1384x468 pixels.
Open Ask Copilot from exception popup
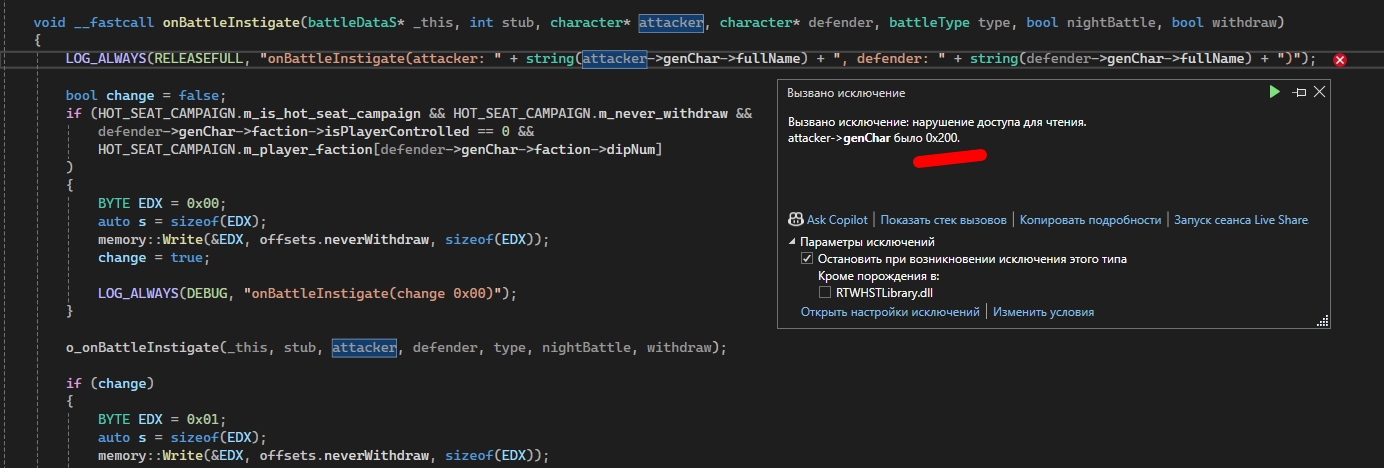830,220
